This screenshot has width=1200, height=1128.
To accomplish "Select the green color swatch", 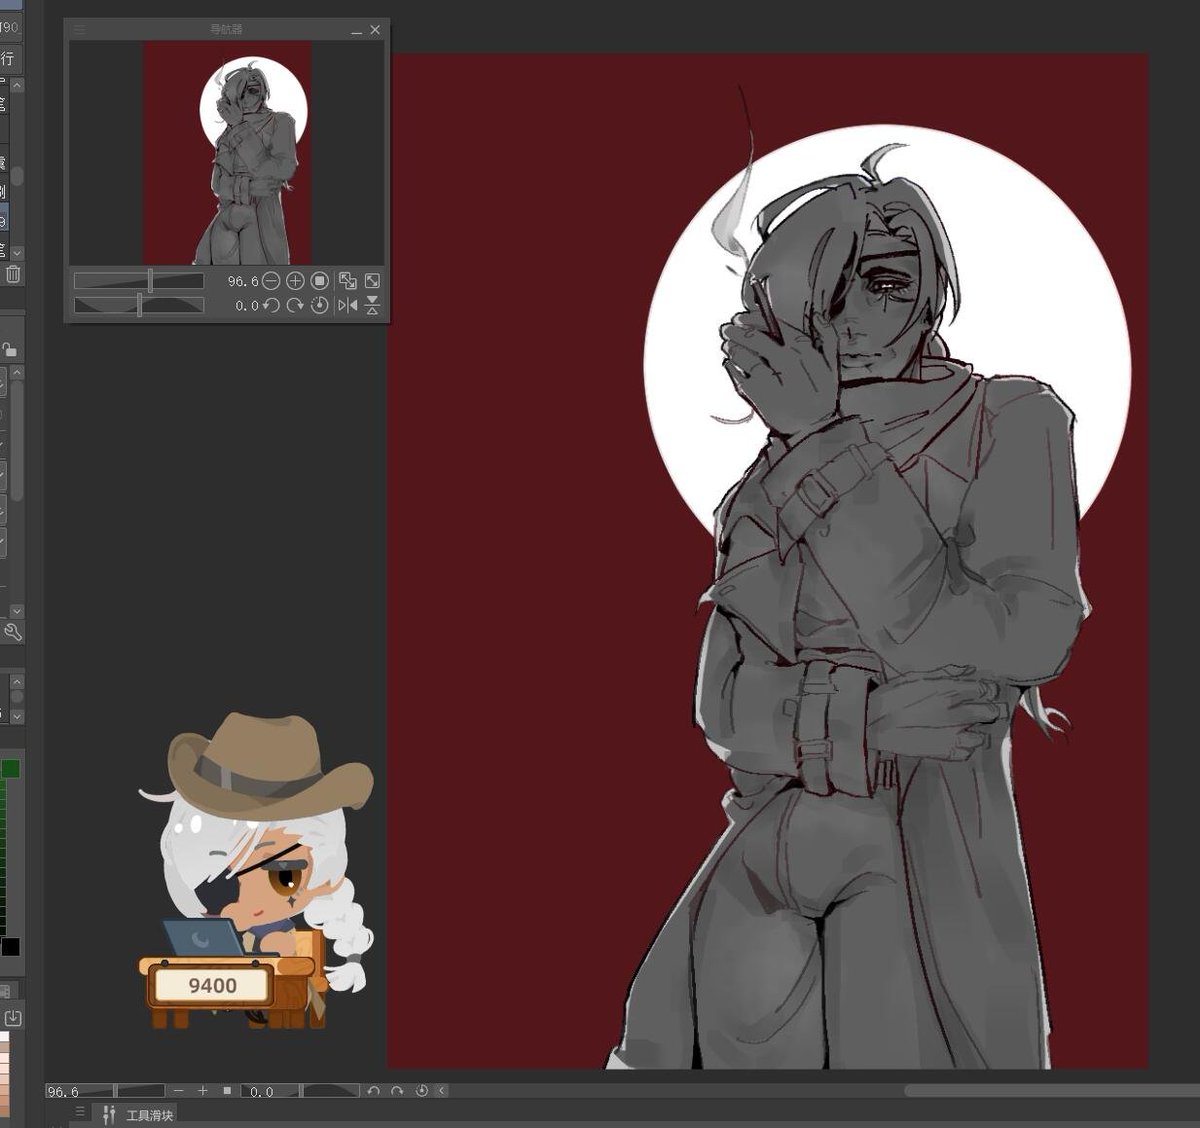I will click(10, 768).
